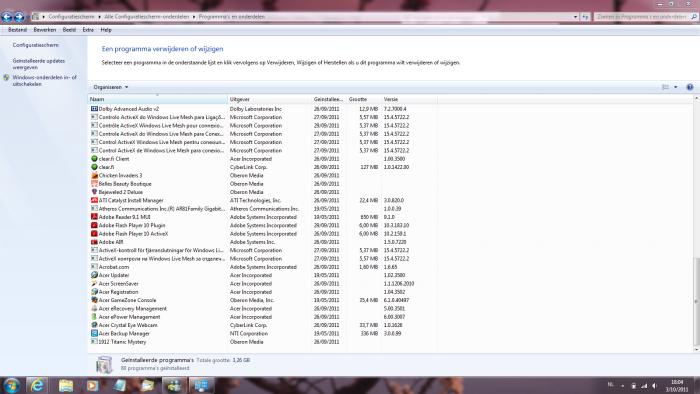
Task: Show hidden tray icons arrow
Action: pos(623,386)
